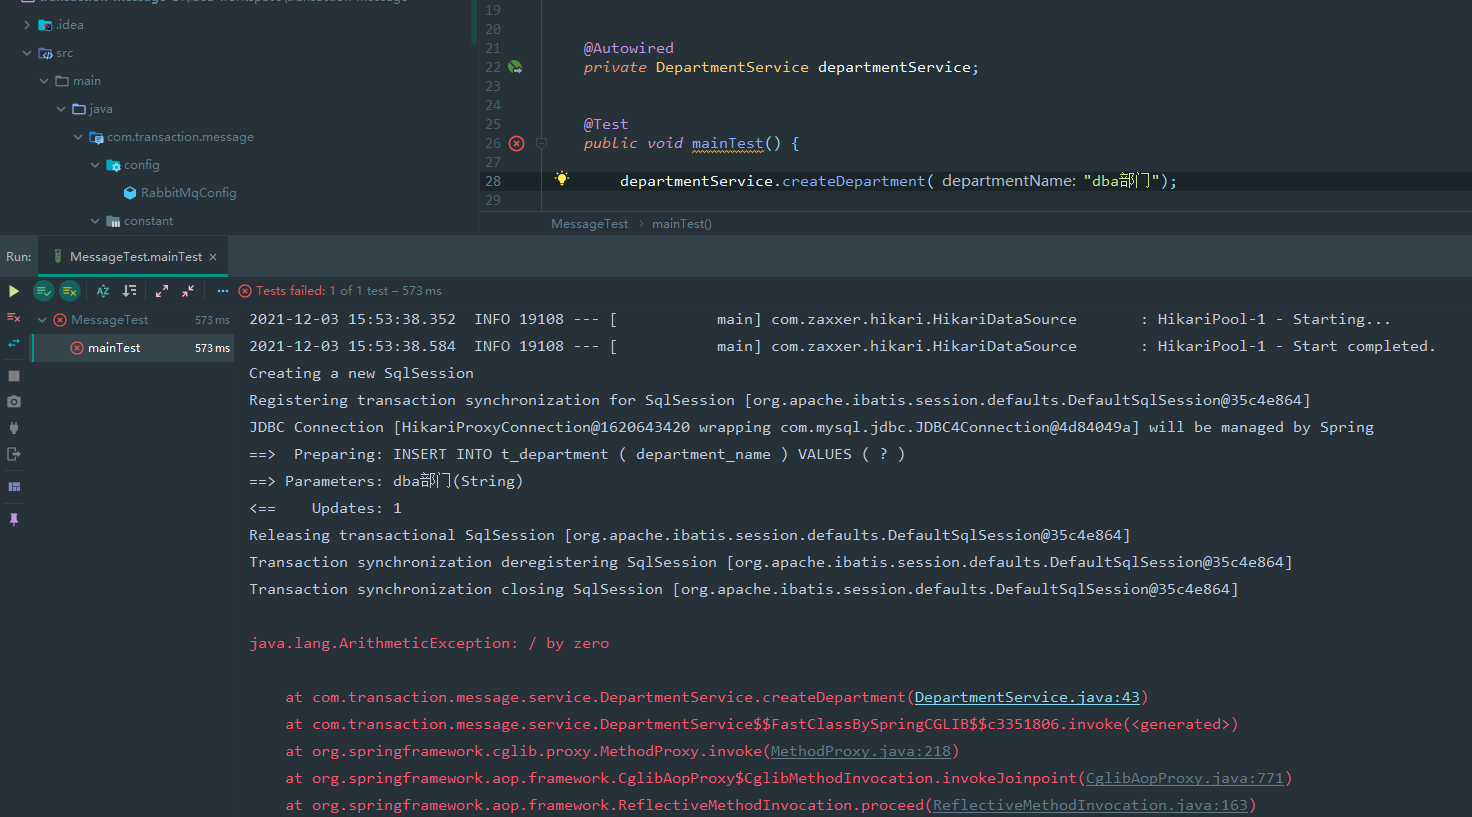The height and width of the screenshot is (817, 1472).
Task: Select the constant package in project tree
Action: 148,221
